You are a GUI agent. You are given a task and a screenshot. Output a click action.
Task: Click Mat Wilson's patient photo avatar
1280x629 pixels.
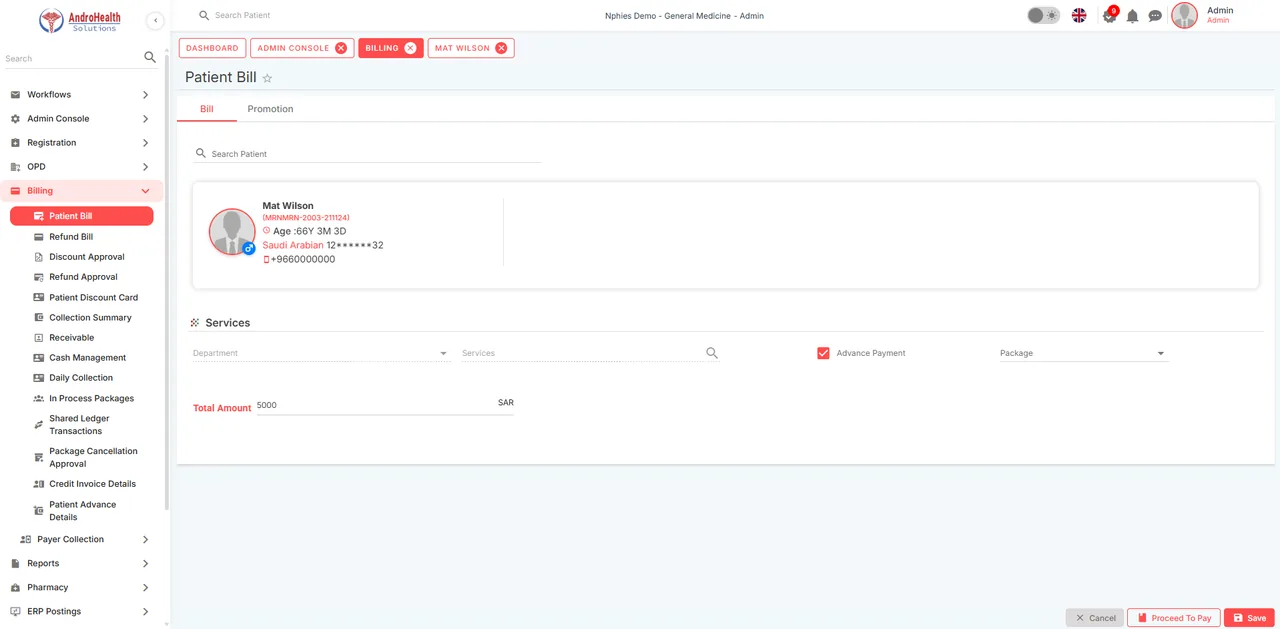pyautogui.click(x=232, y=232)
